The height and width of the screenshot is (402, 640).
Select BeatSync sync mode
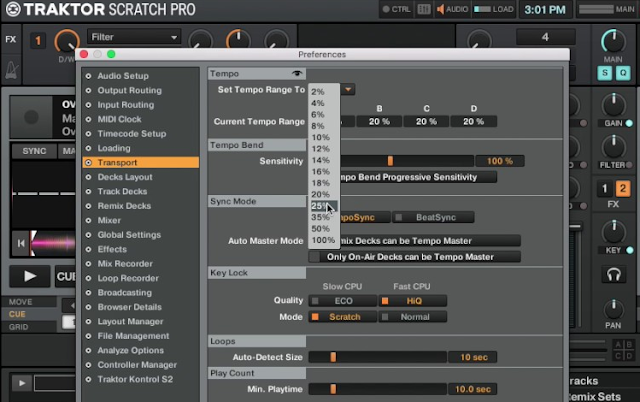433,218
